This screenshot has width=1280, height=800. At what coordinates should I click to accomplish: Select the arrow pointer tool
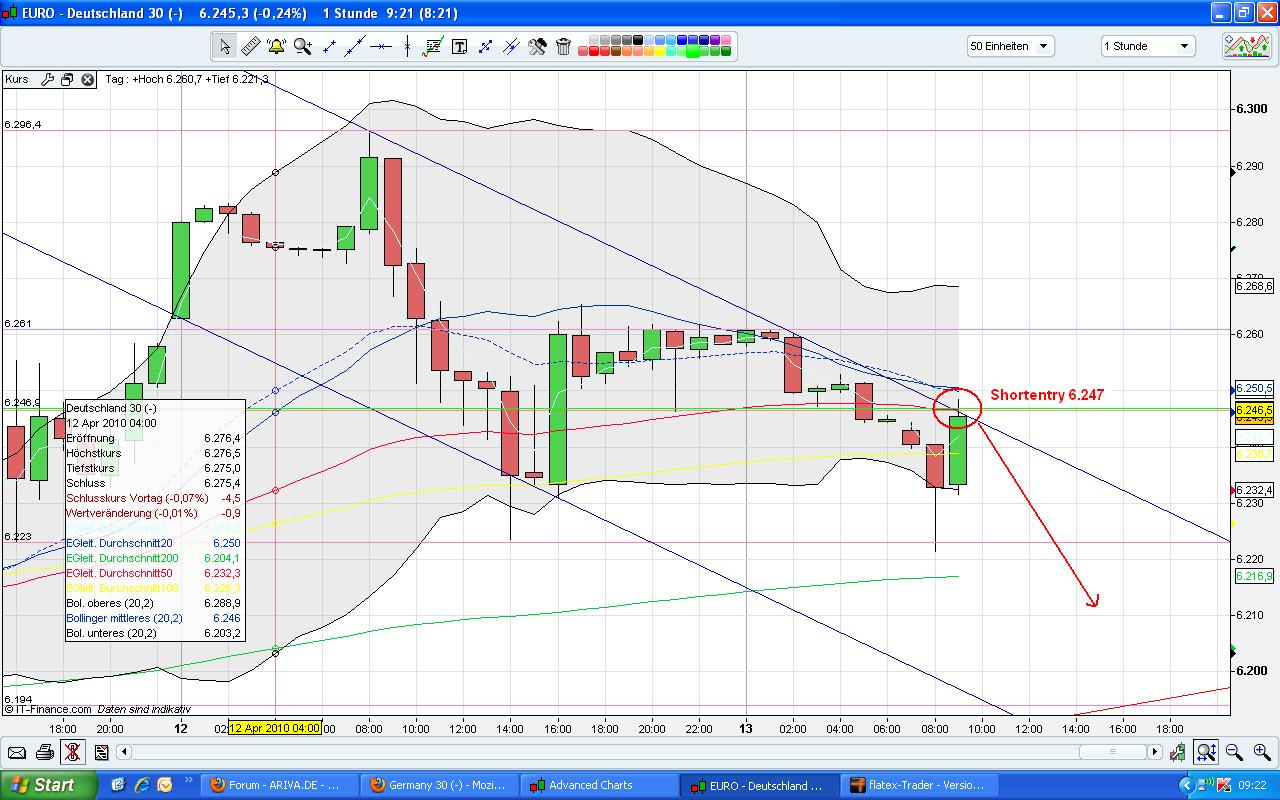pyautogui.click(x=224, y=46)
